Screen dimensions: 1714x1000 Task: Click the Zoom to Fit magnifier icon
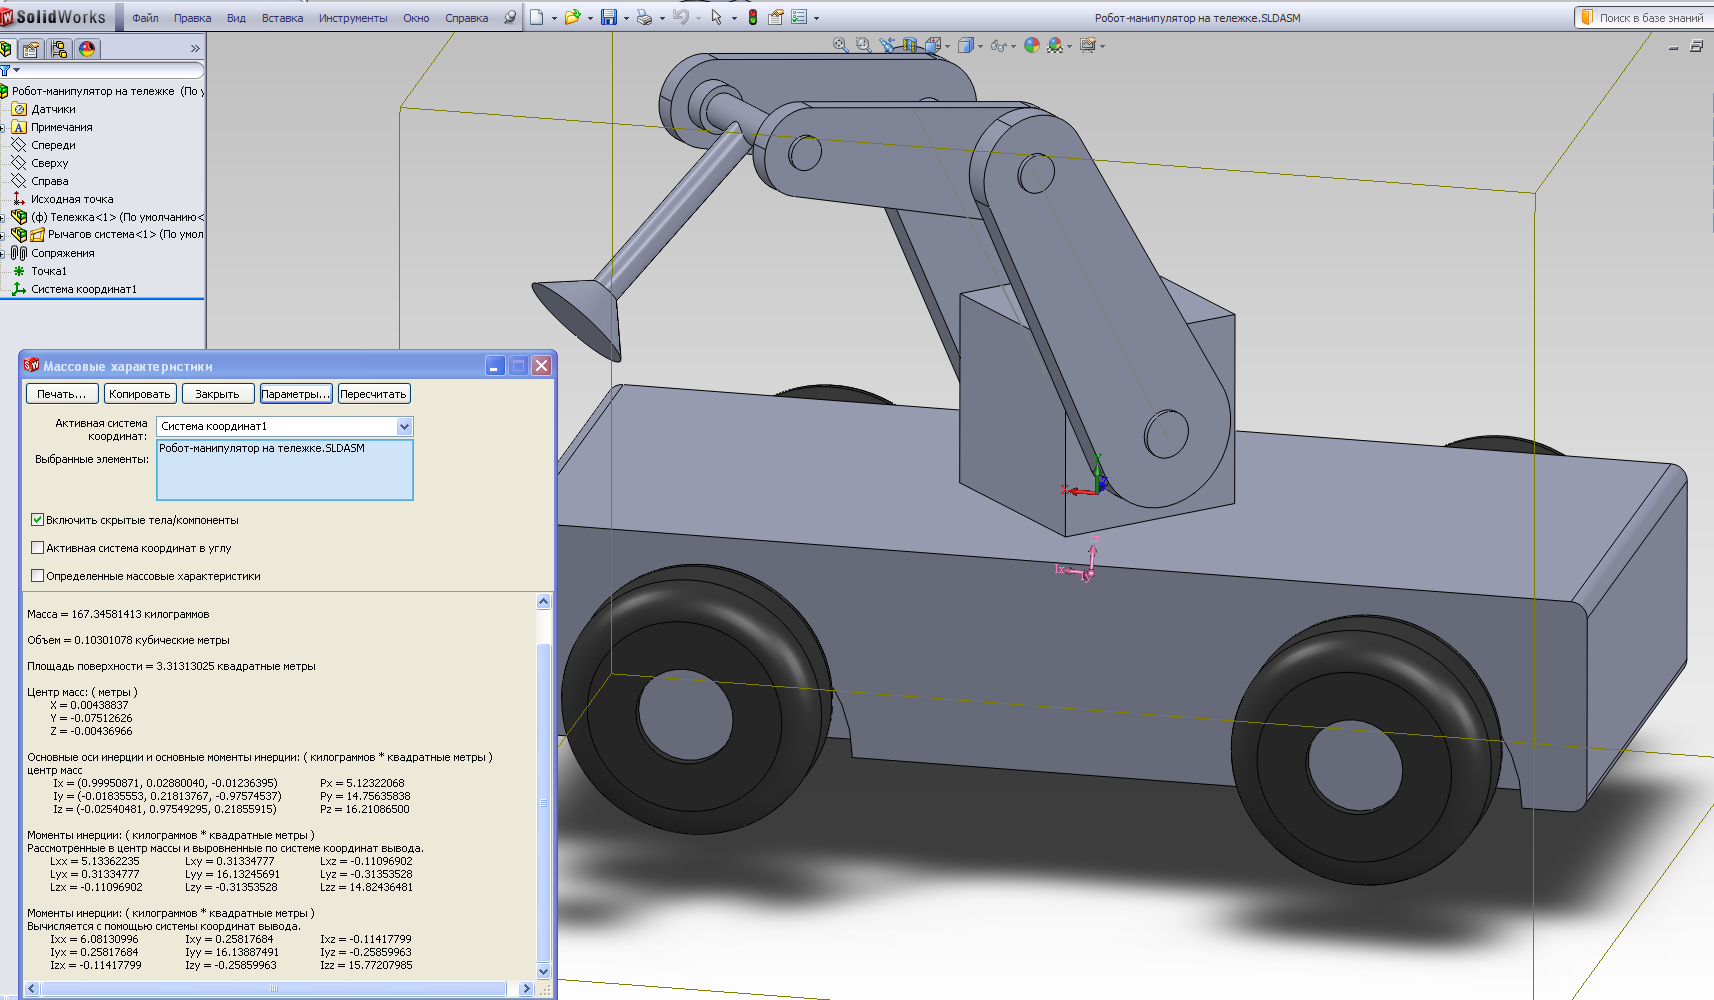pyautogui.click(x=840, y=45)
